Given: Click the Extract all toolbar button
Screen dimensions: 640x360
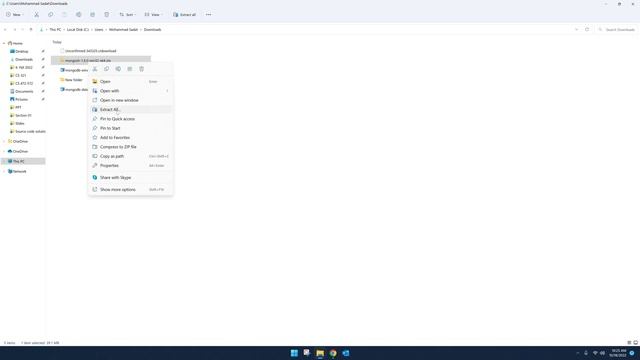Looking at the screenshot, I should pos(184,15).
